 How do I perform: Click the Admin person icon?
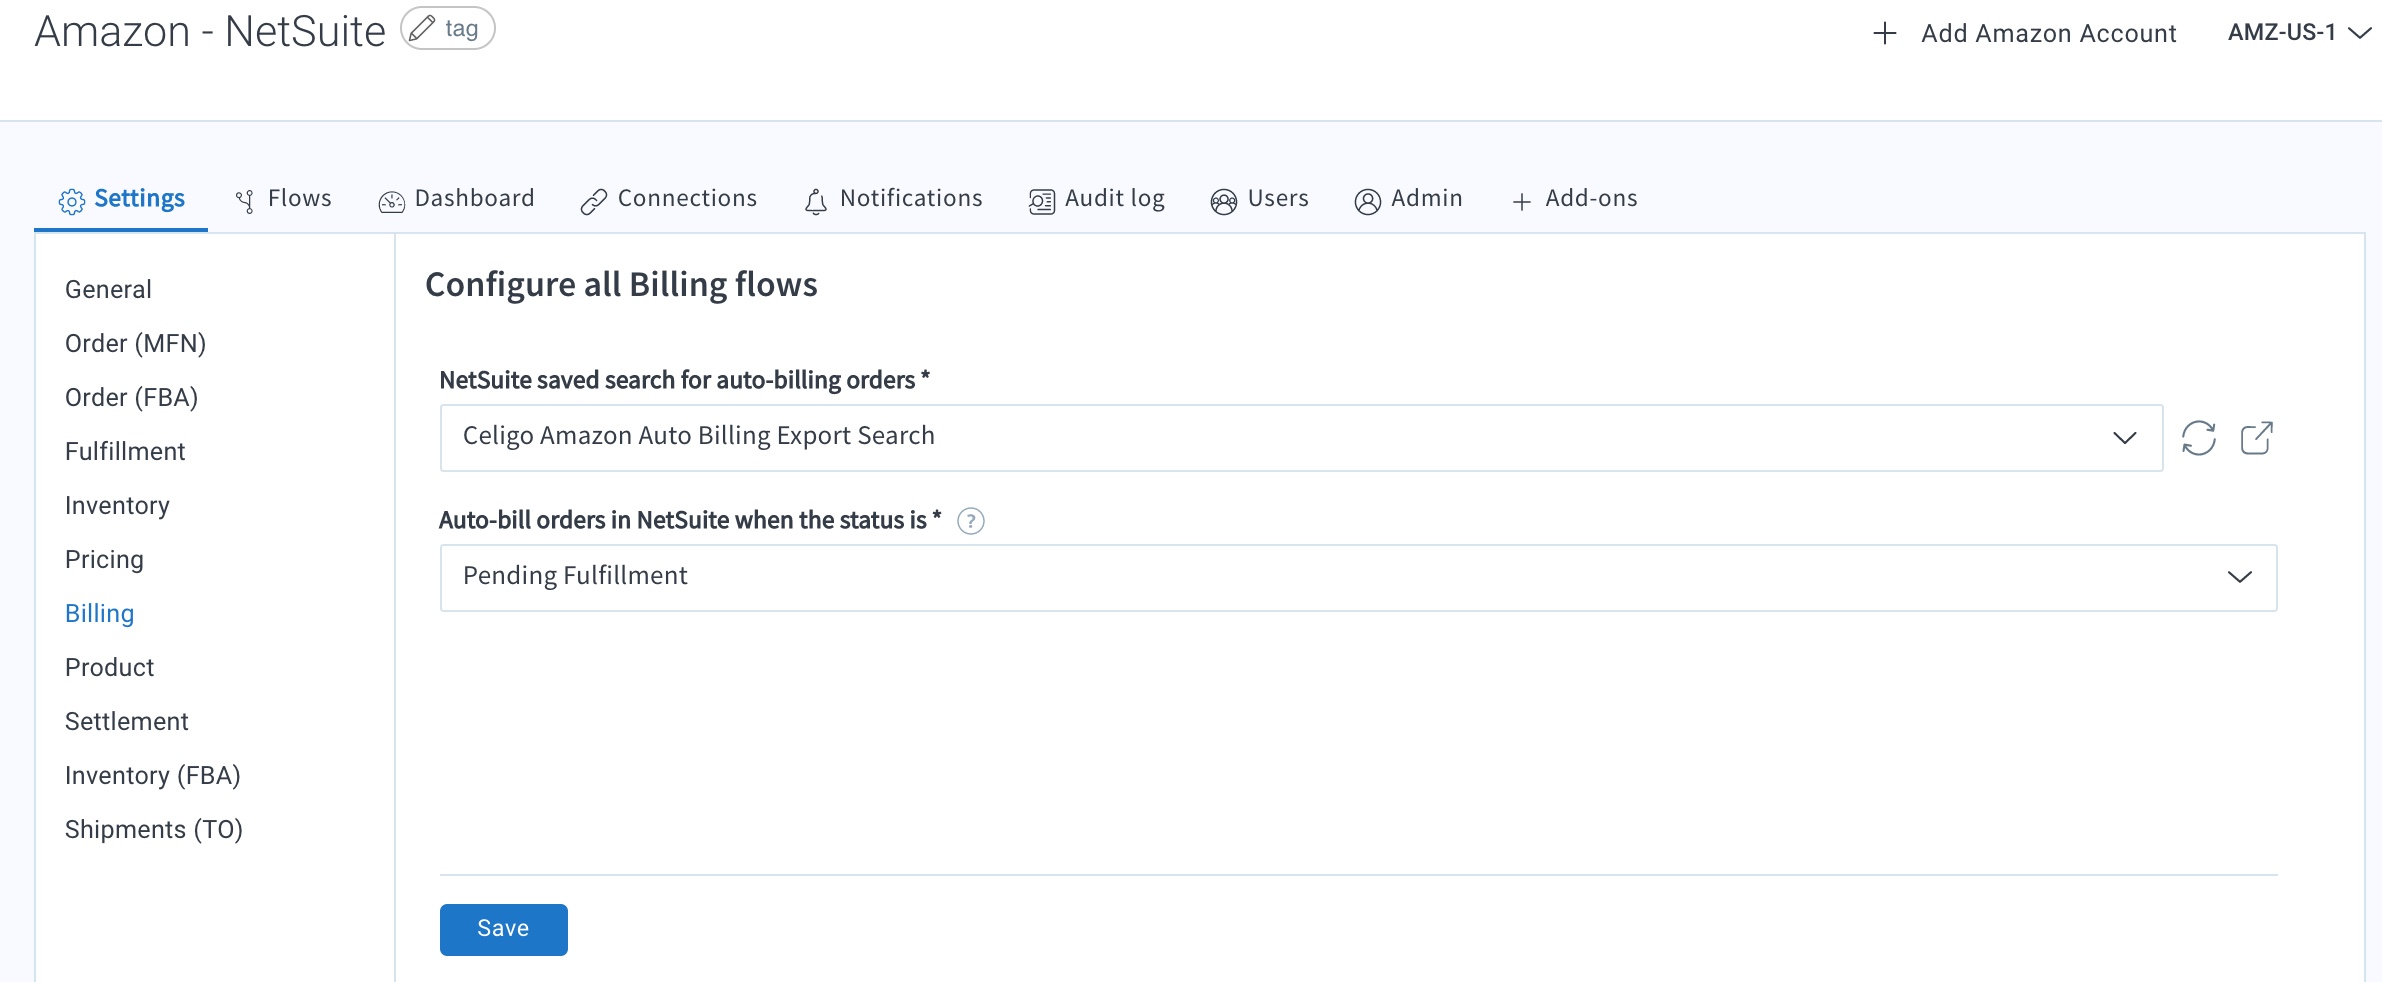[x=1367, y=202]
